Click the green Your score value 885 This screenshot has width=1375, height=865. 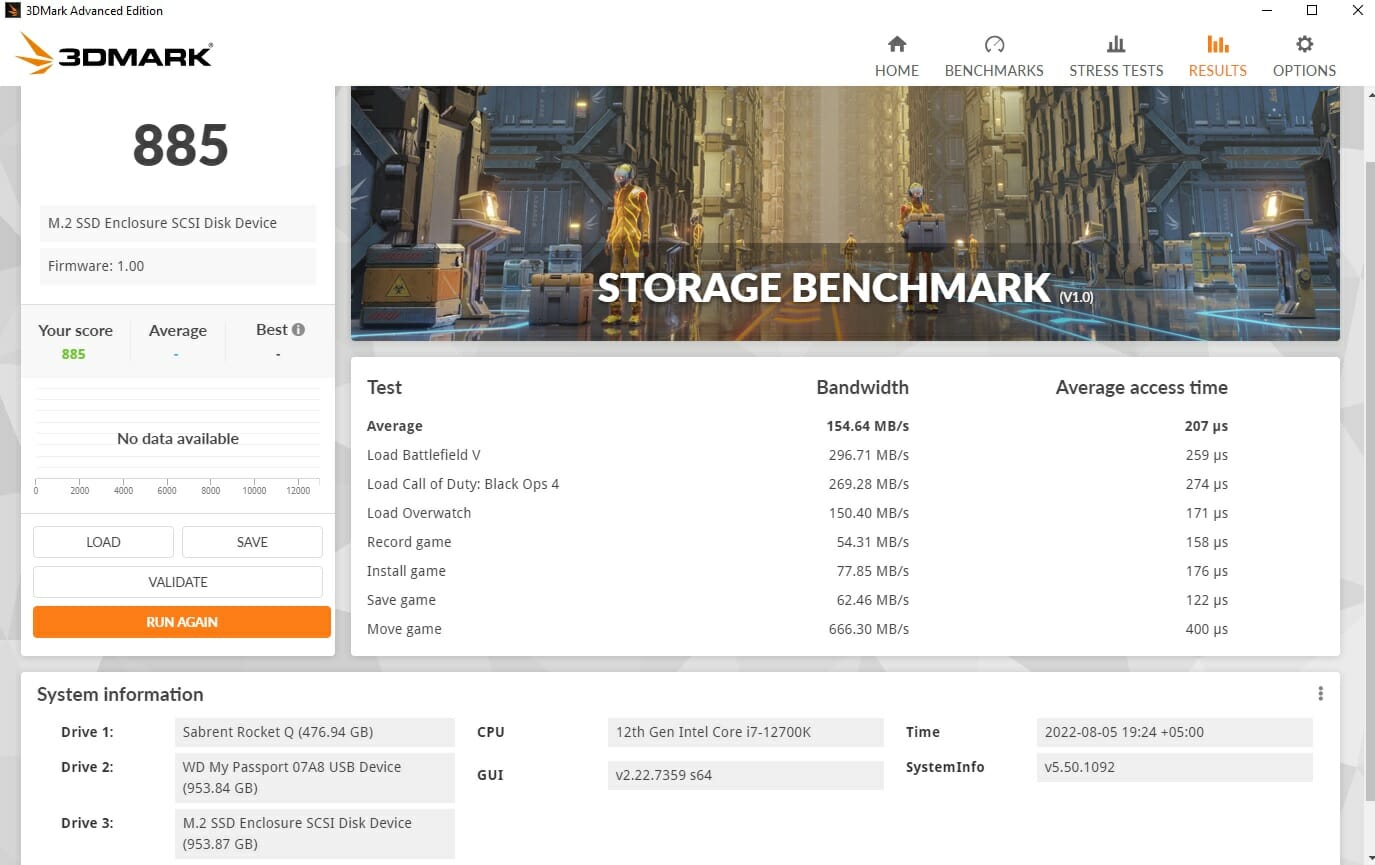click(74, 354)
